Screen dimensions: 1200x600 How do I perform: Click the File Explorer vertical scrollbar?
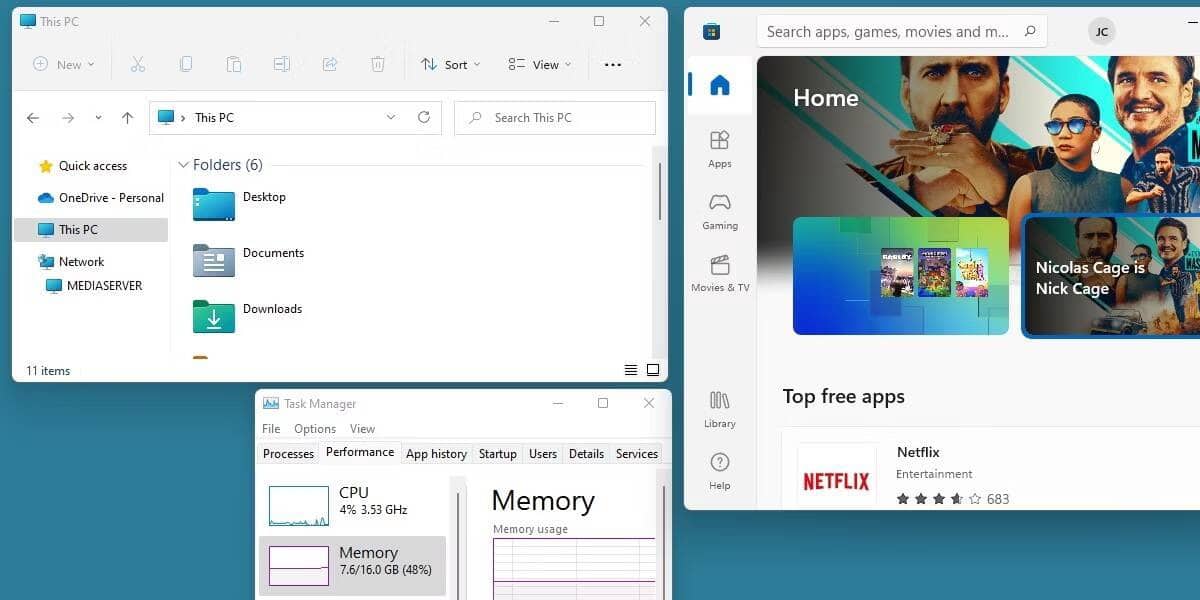[659, 192]
